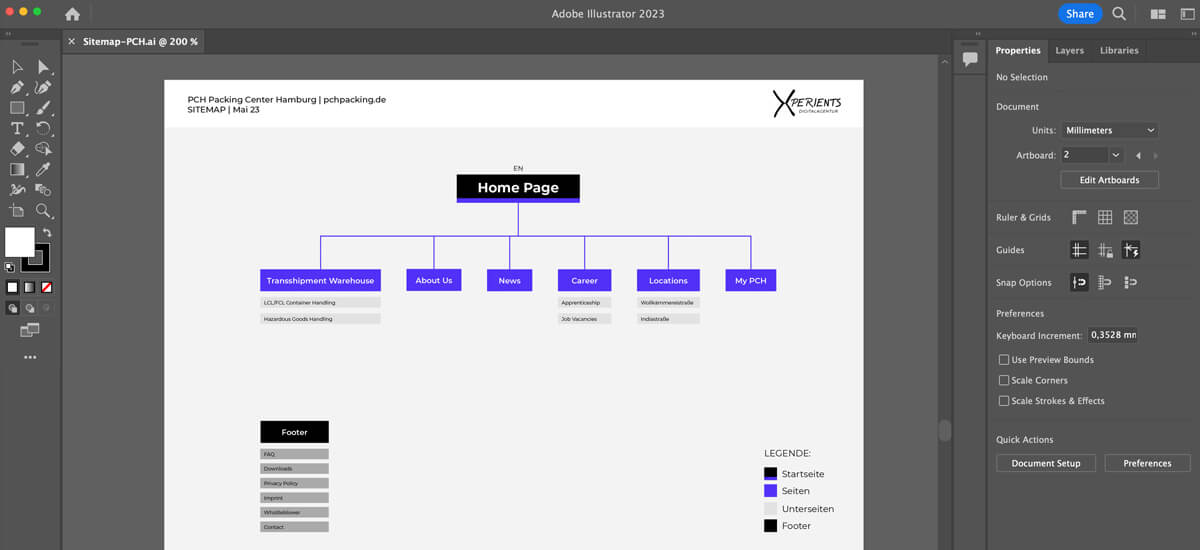Toggle Show Grid
This screenshot has width=1200, height=550.
pyautogui.click(x=1105, y=217)
